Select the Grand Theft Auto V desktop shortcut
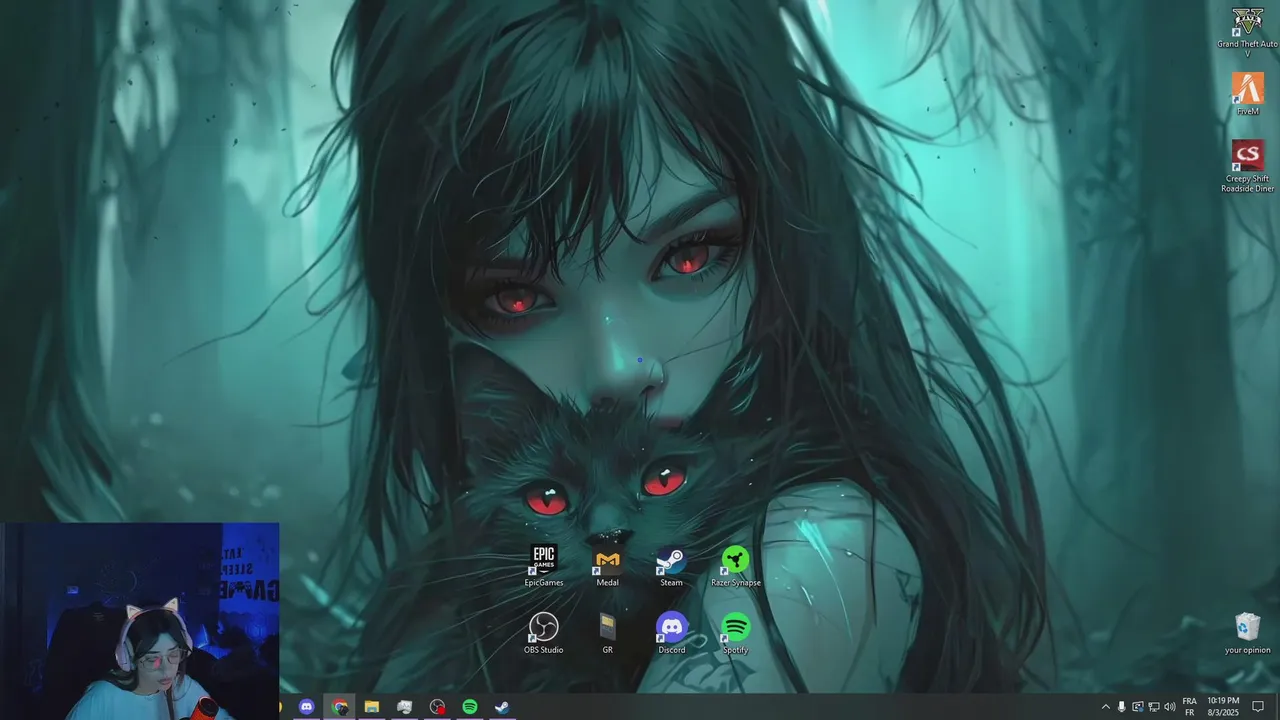Screen dimensions: 1280x720 pyautogui.click(x=1247, y=30)
